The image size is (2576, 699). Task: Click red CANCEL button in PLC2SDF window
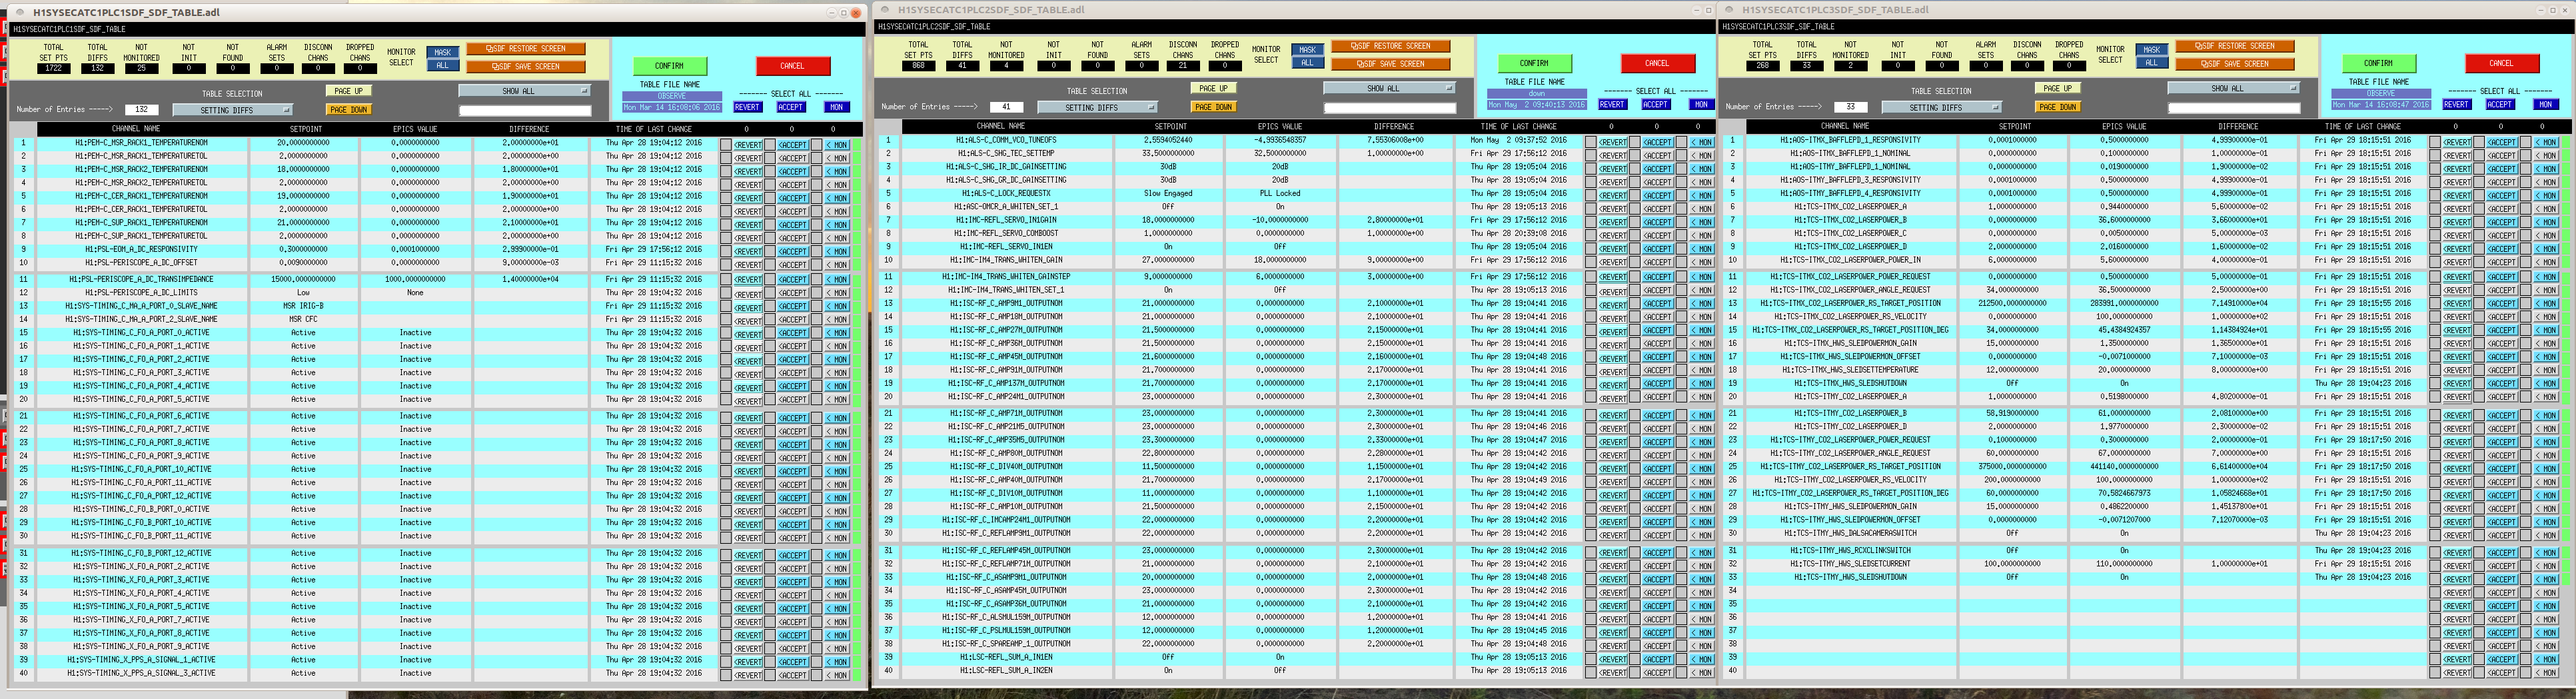tap(1657, 63)
